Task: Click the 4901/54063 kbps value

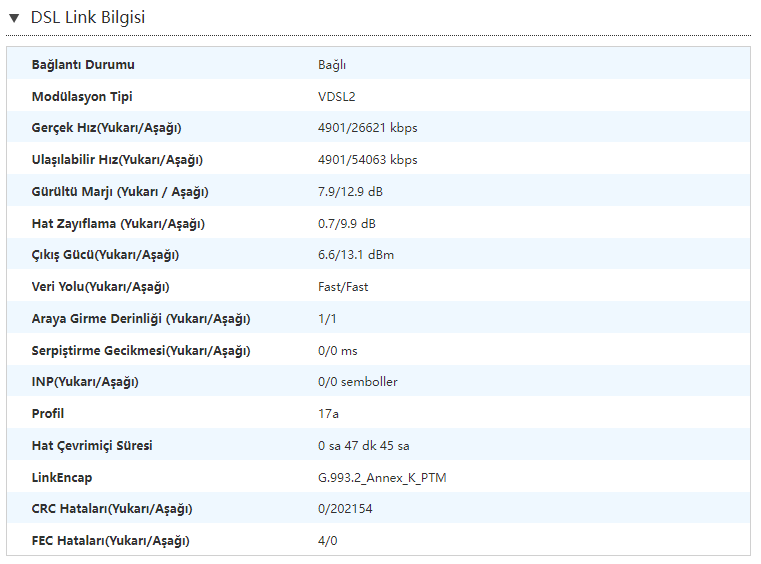Action: click(x=367, y=160)
